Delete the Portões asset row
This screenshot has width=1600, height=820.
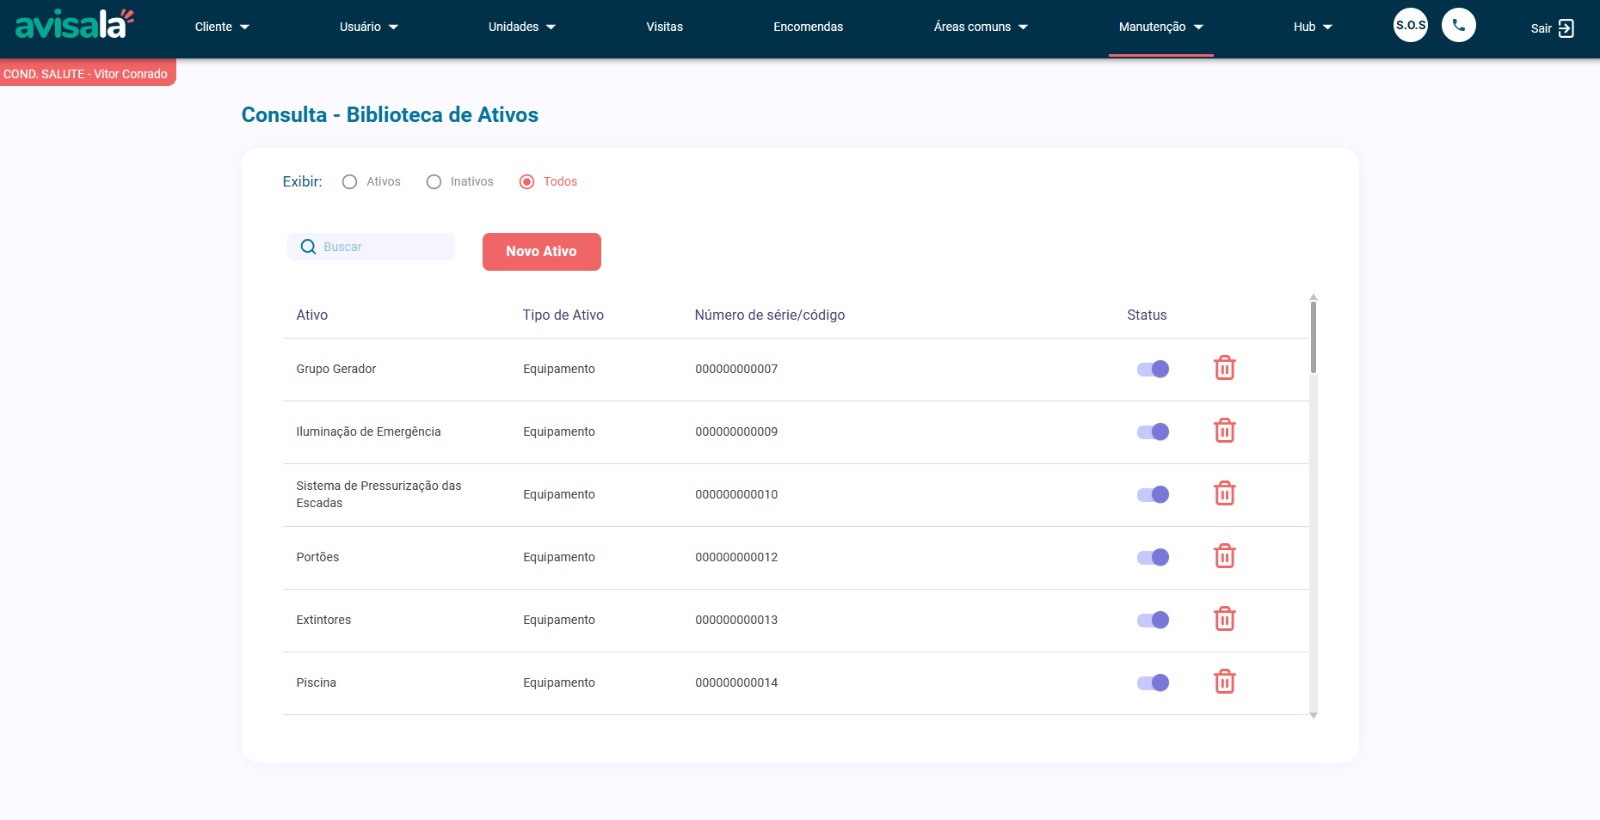tap(1224, 556)
